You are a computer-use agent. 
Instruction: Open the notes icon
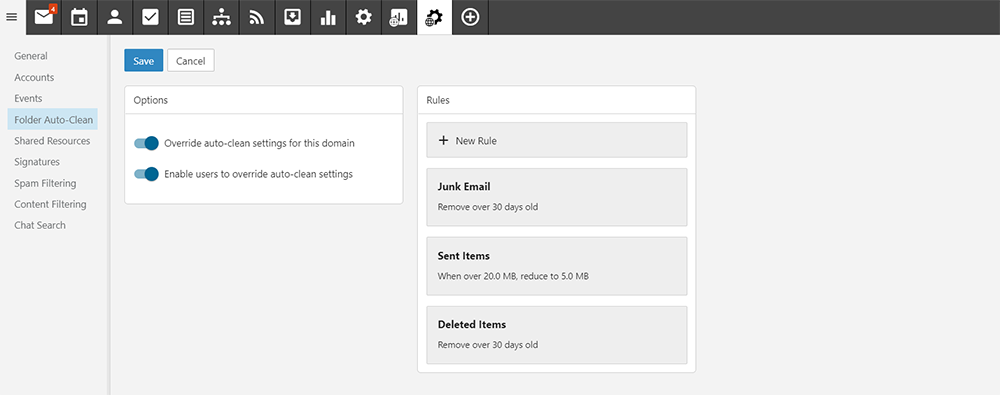coord(186,17)
